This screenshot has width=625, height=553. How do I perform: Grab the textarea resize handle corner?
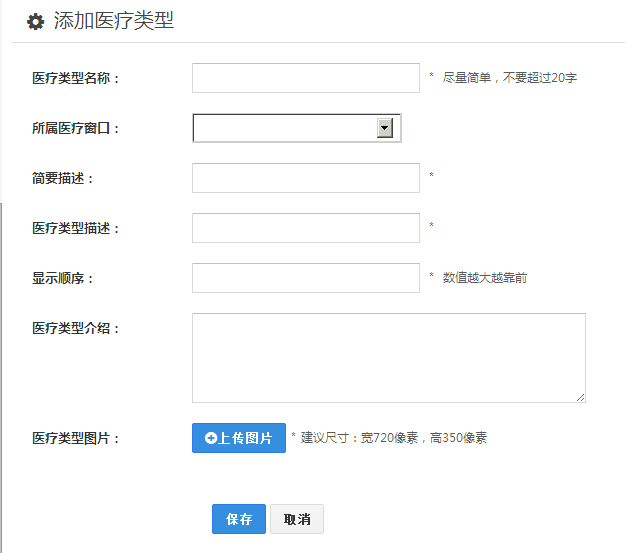point(581,397)
